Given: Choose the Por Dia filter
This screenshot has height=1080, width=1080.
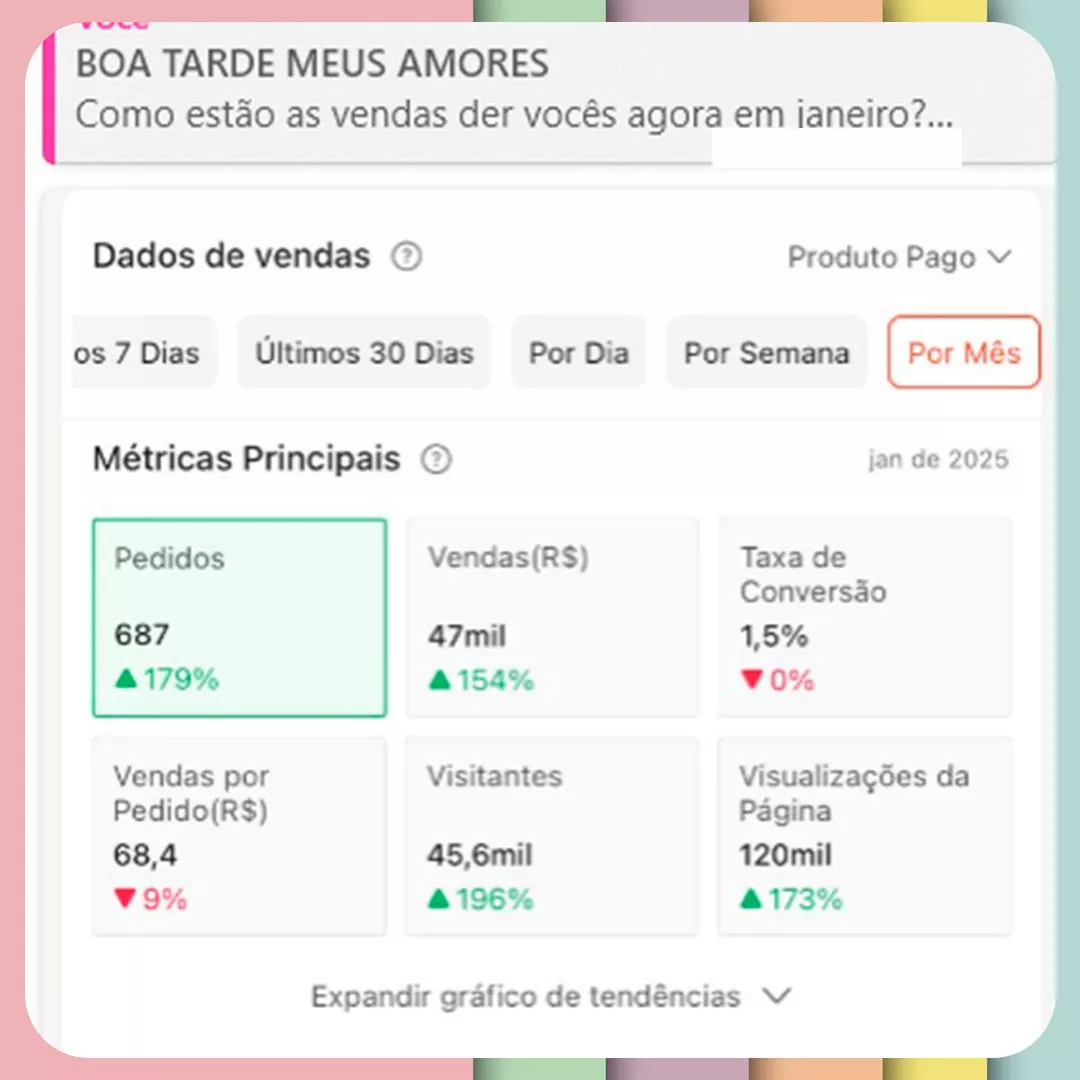Looking at the screenshot, I should (579, 353).
